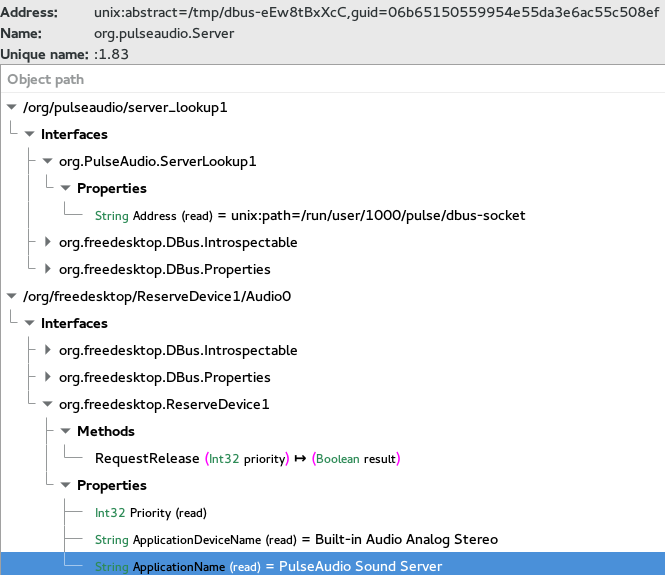This screenshot has width=665, height=575.
Task: Collapse Properties under org.PulseAudio.ServerLookup1
Action: (65, 188)
